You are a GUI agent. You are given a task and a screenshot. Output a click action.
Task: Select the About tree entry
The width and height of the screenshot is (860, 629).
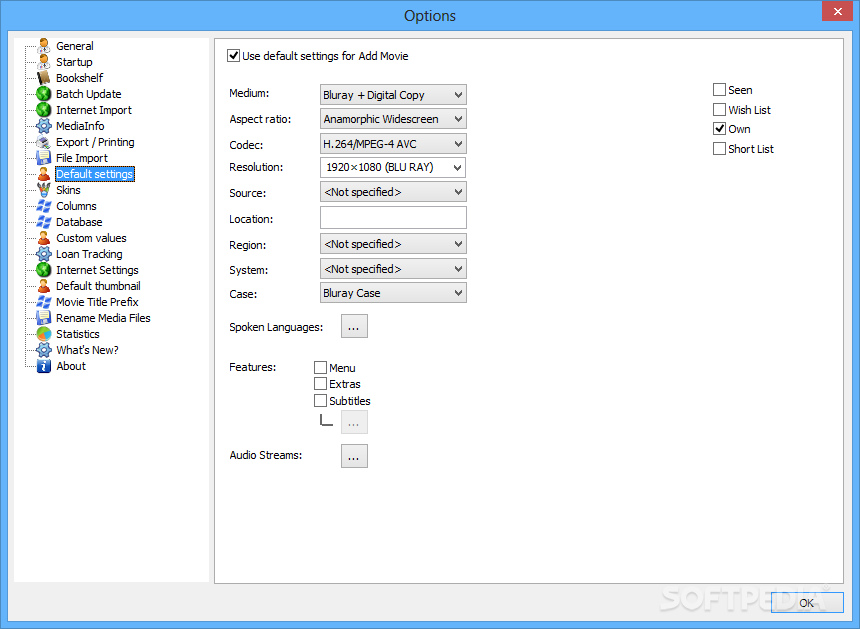pyautogui.click(x=71, y=366)
